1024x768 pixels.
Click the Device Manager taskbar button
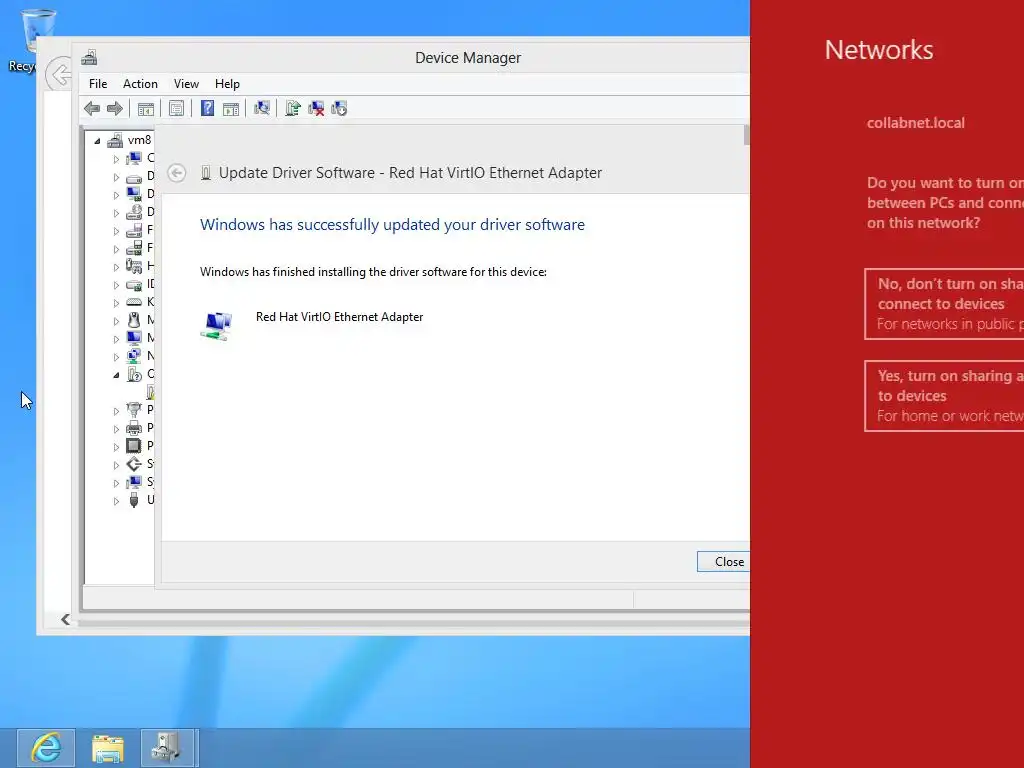[167, 748]
